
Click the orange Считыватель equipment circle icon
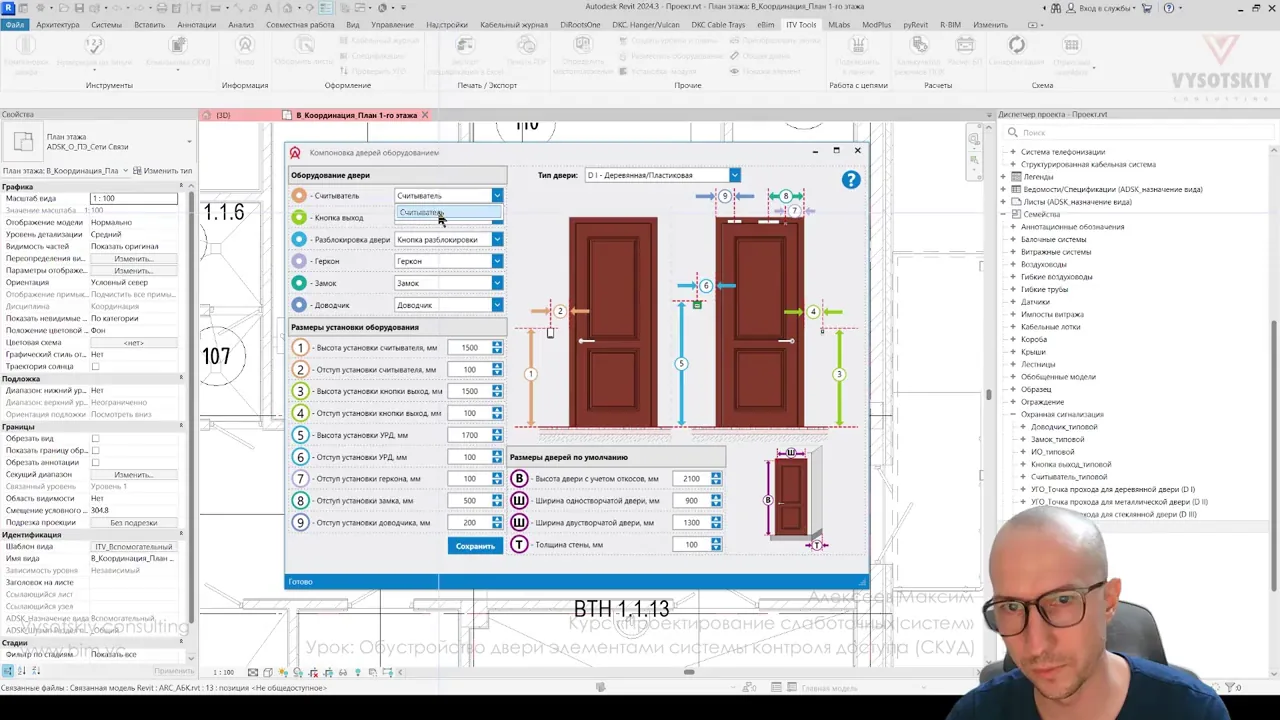299,196
